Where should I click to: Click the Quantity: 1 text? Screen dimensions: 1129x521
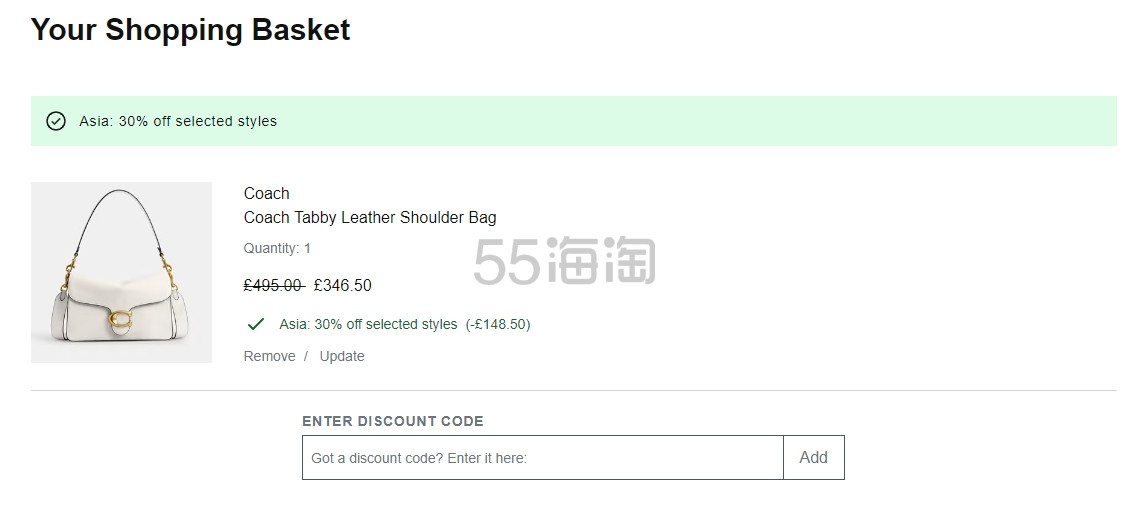point(277,248)
